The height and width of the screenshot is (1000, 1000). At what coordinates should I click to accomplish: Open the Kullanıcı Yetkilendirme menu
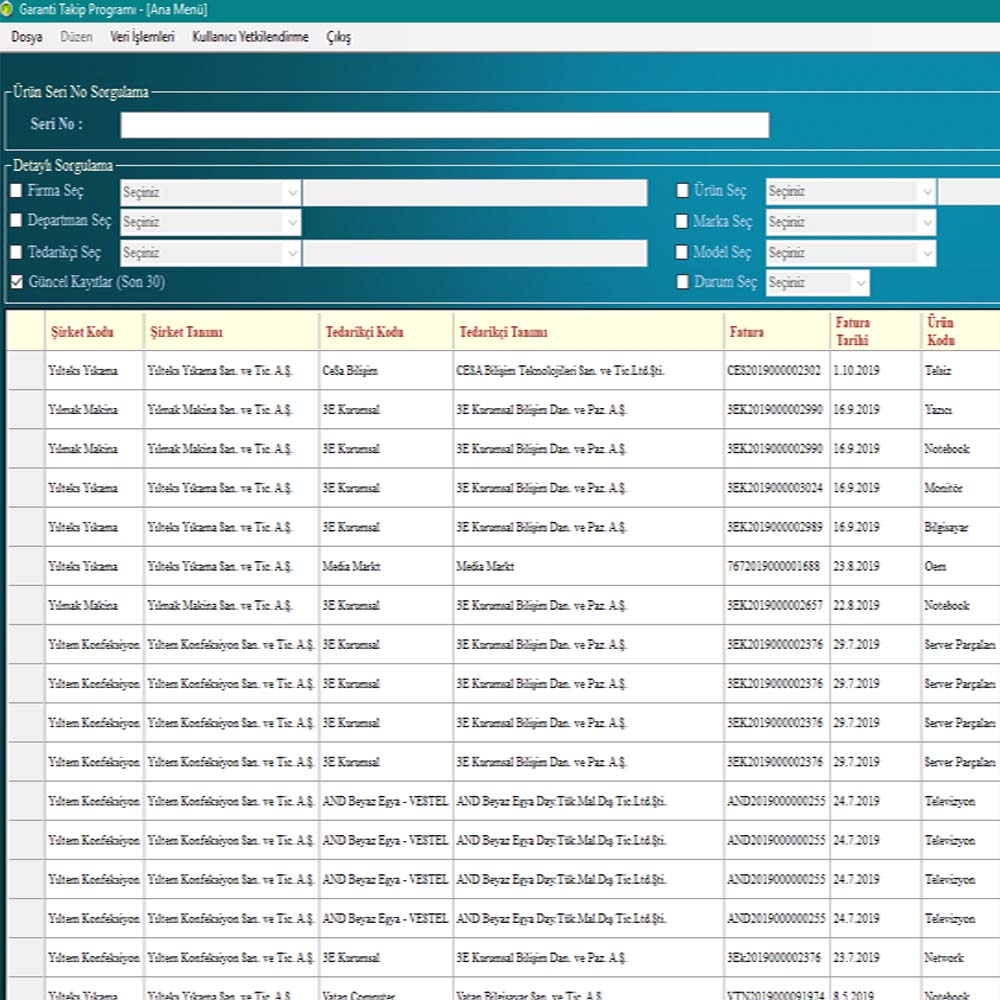click(250, 37)
